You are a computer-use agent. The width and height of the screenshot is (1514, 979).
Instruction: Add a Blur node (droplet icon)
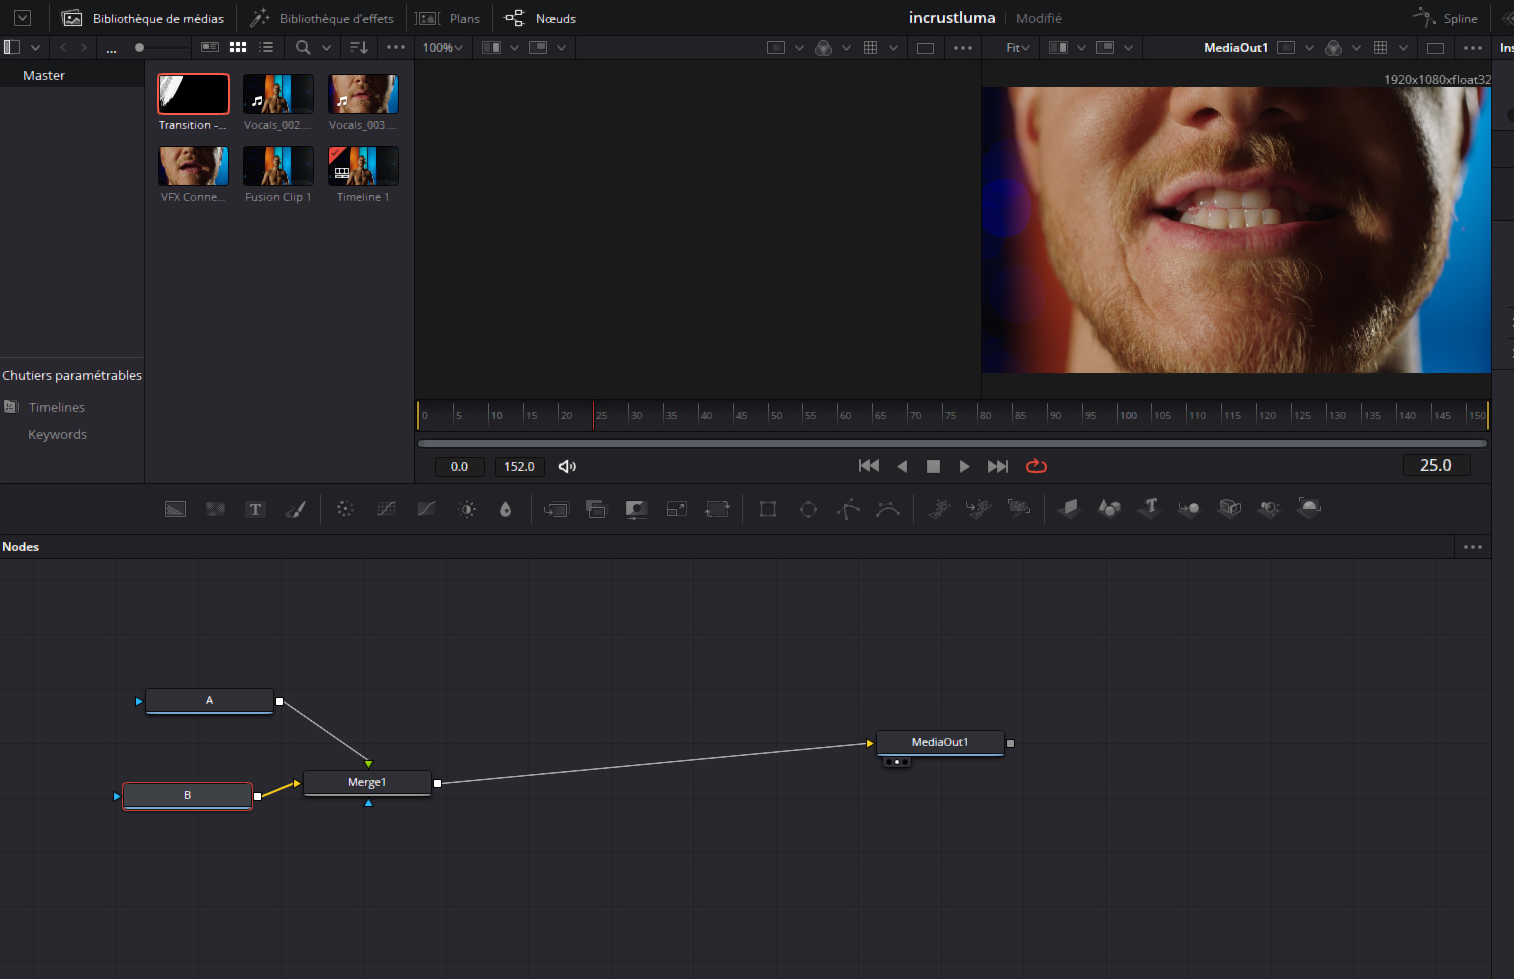(506, 509)
